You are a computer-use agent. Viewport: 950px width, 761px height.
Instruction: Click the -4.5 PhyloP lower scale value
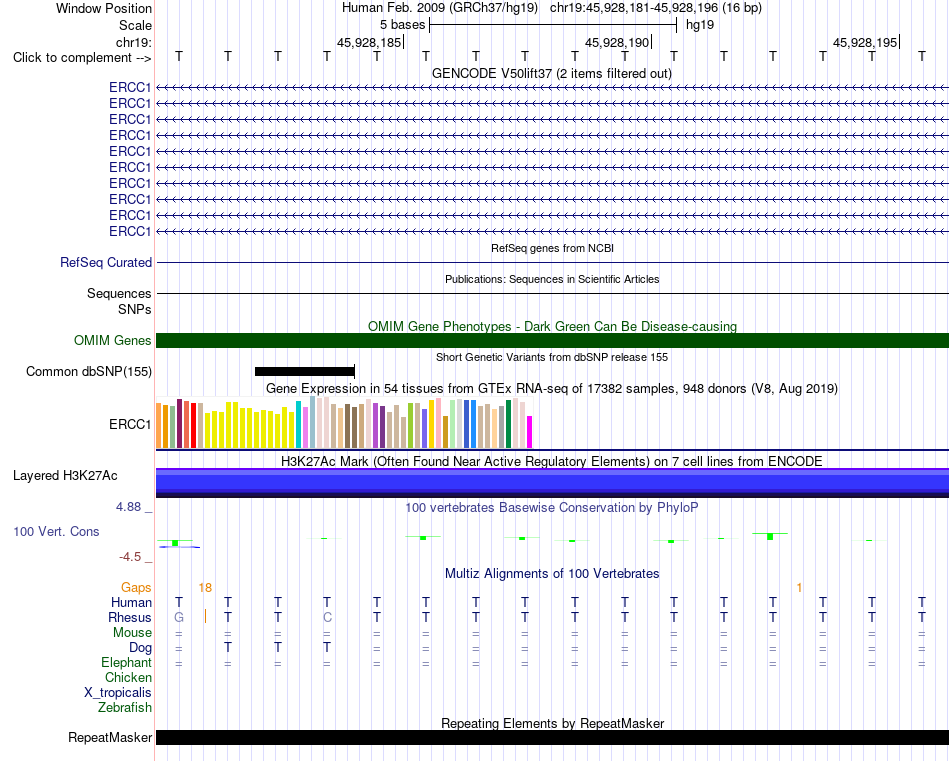[x=130, y=556]
